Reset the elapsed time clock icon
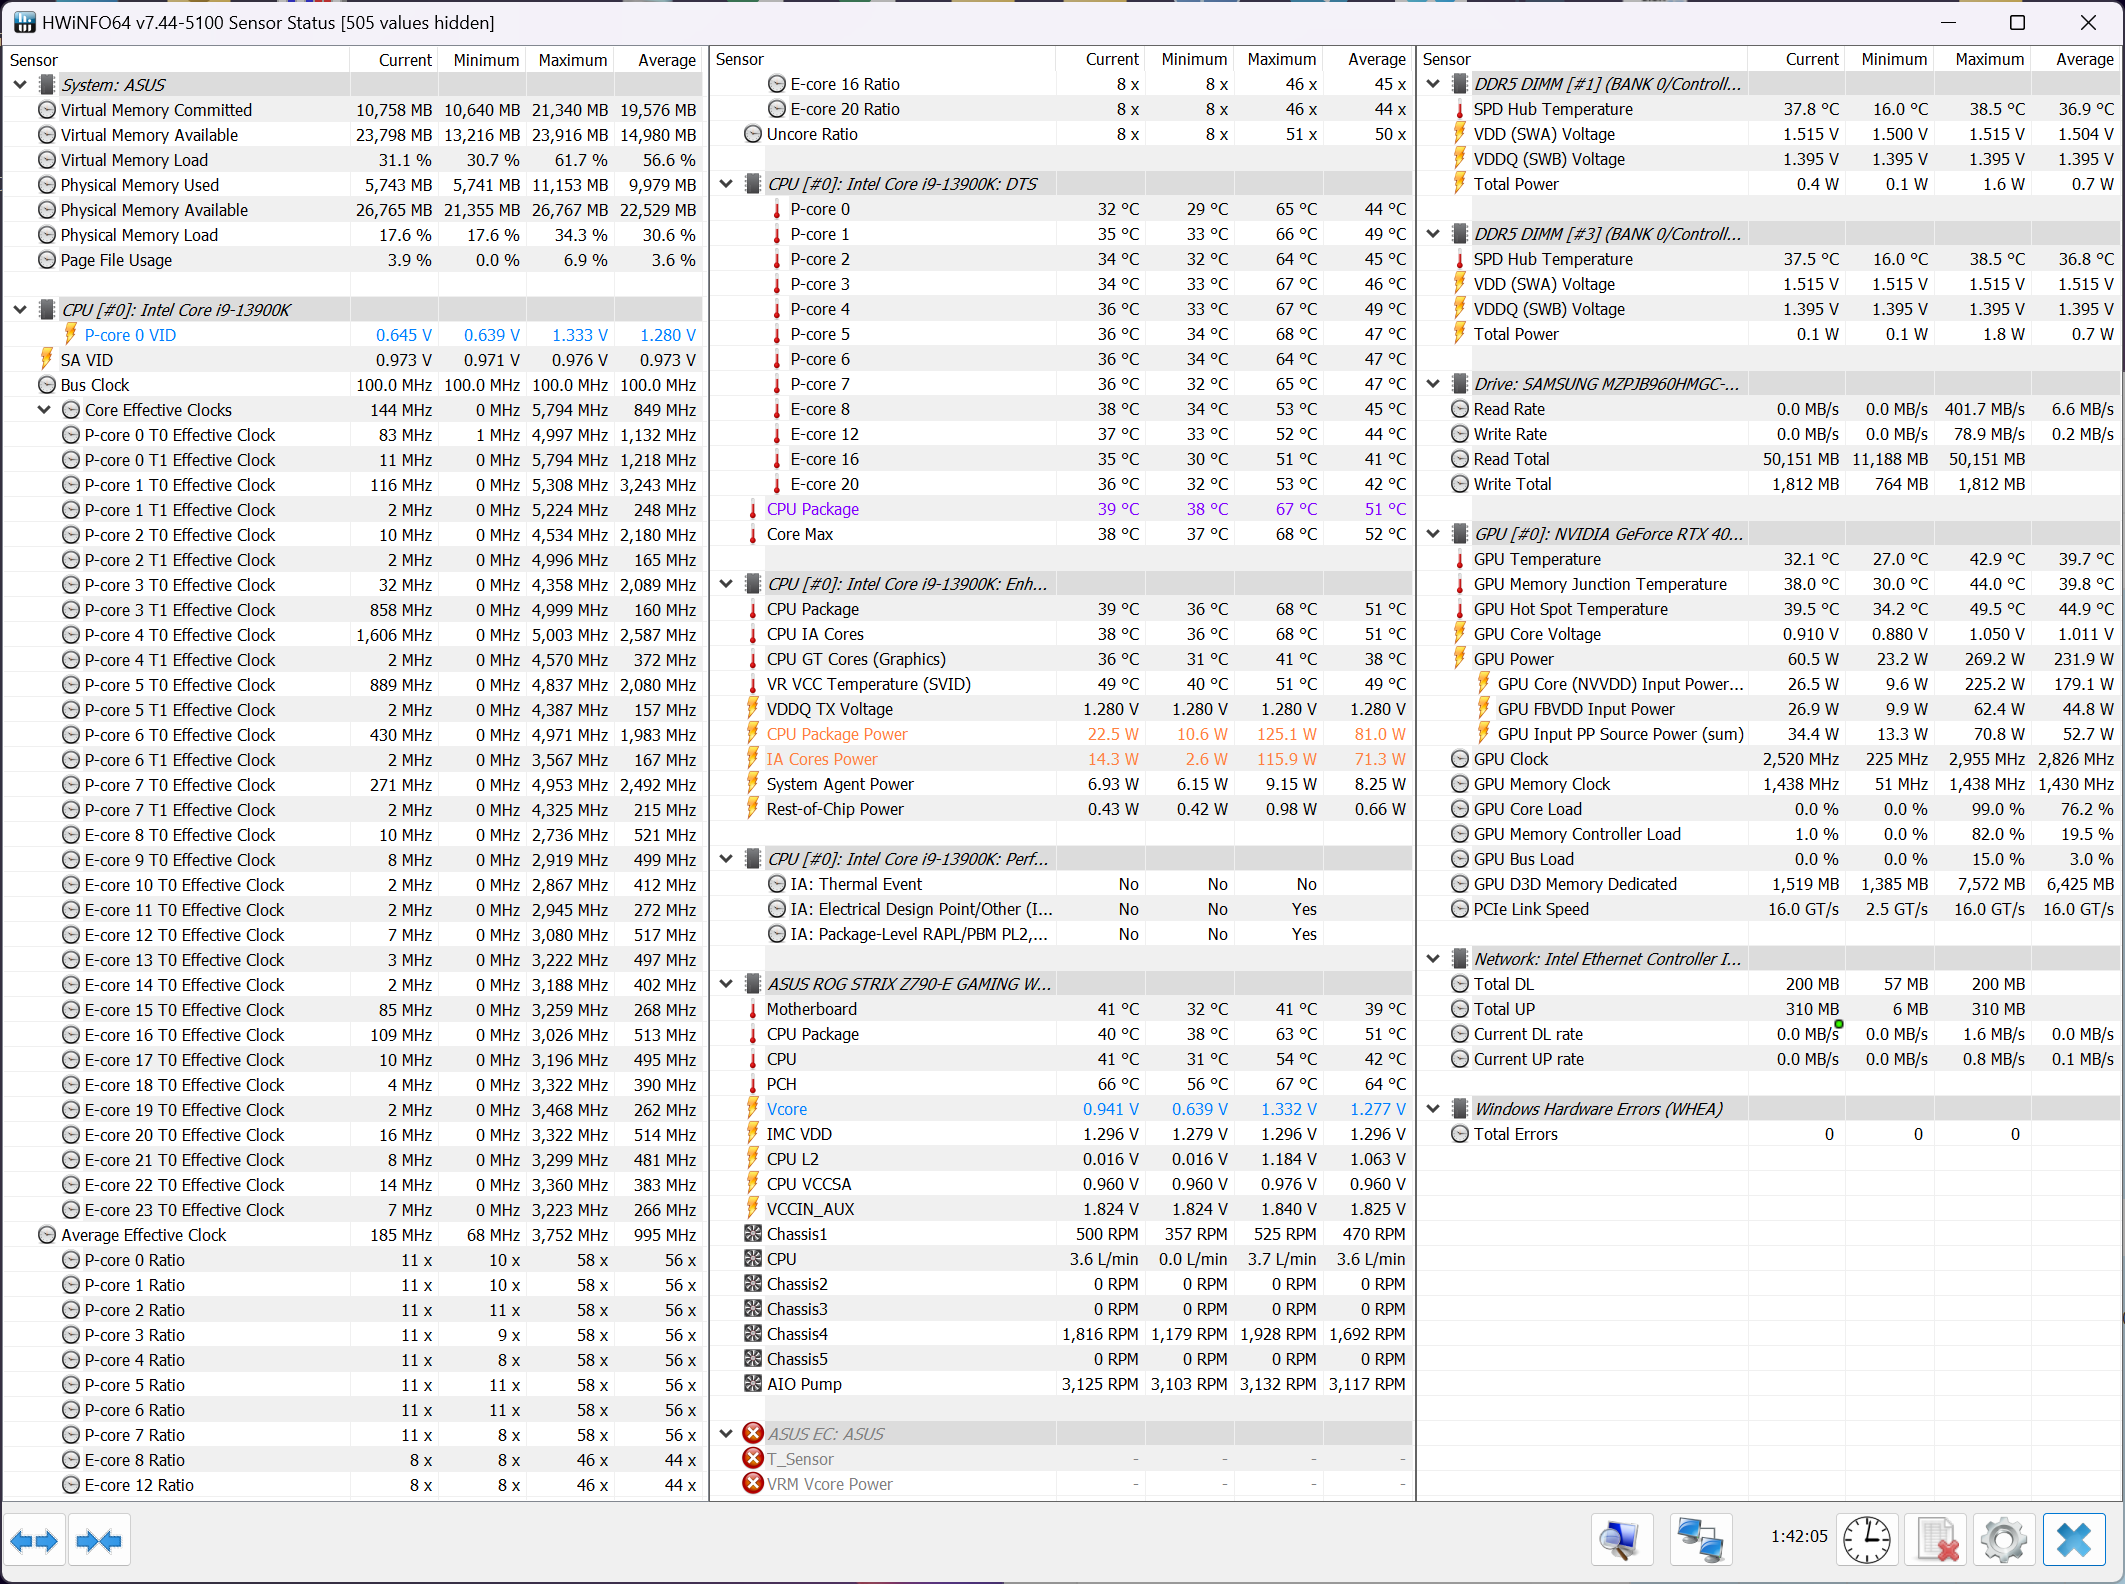Screen dimensions: 2125x1584 (x=1866, y=1540)
